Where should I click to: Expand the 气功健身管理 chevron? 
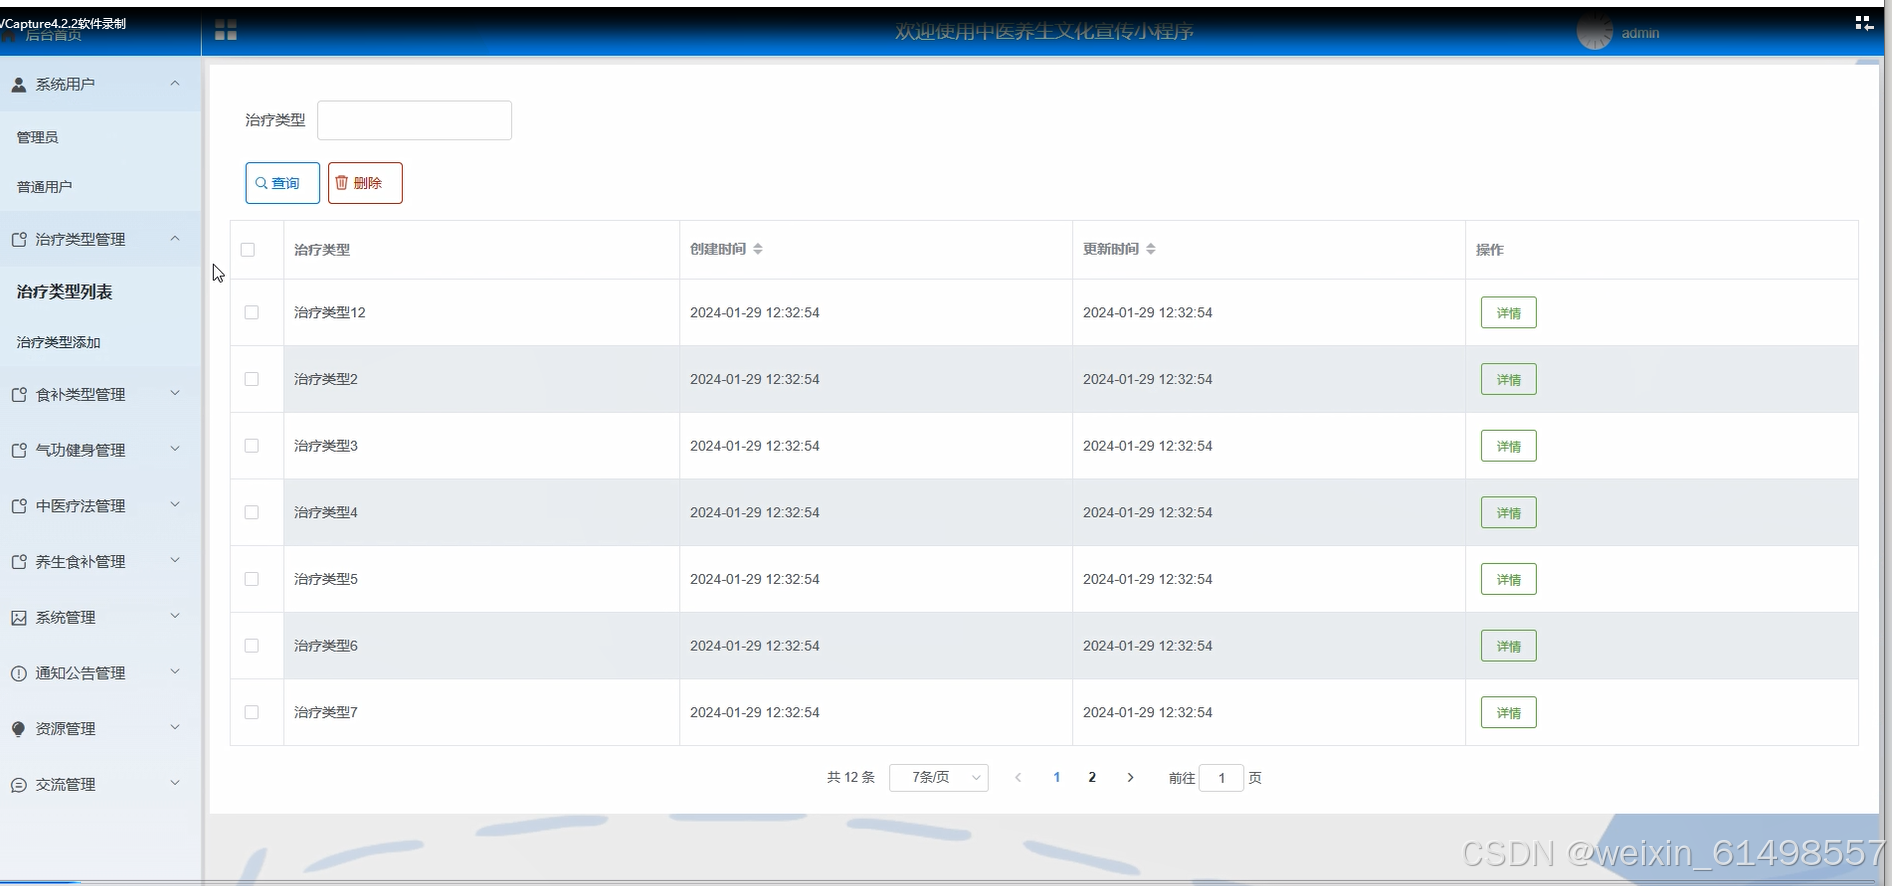click(175, 449)
